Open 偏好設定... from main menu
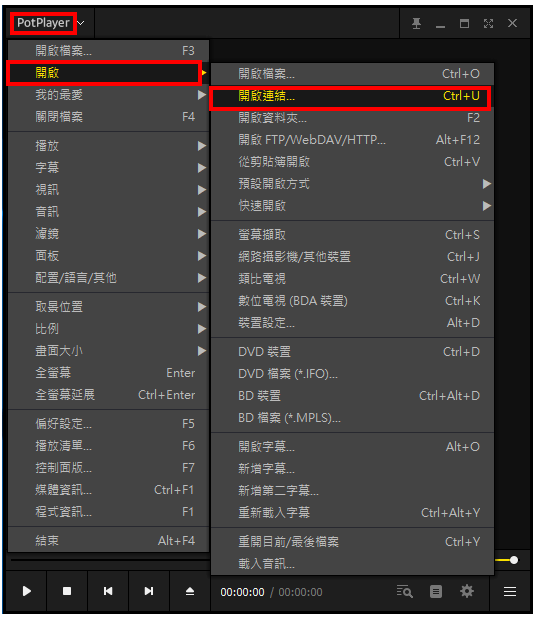This screenshot has height=619, width=540. (108, 424)
